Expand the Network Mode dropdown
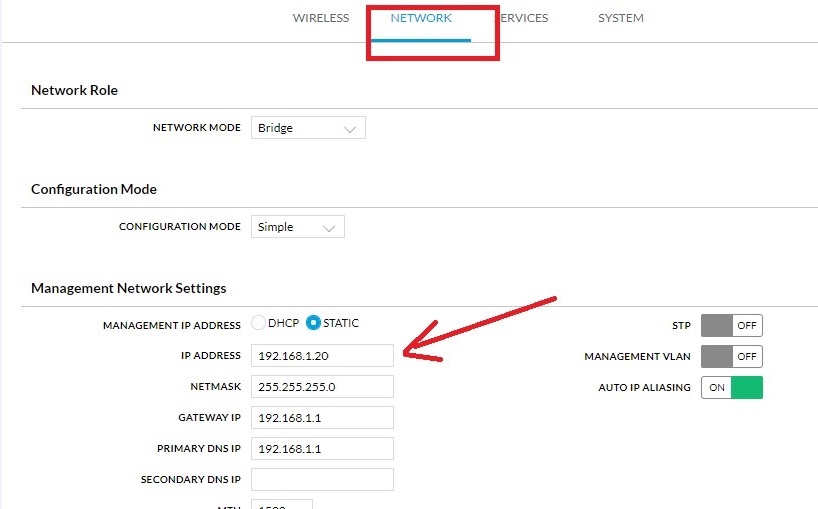The image size is (818, 509). [307, 128]
